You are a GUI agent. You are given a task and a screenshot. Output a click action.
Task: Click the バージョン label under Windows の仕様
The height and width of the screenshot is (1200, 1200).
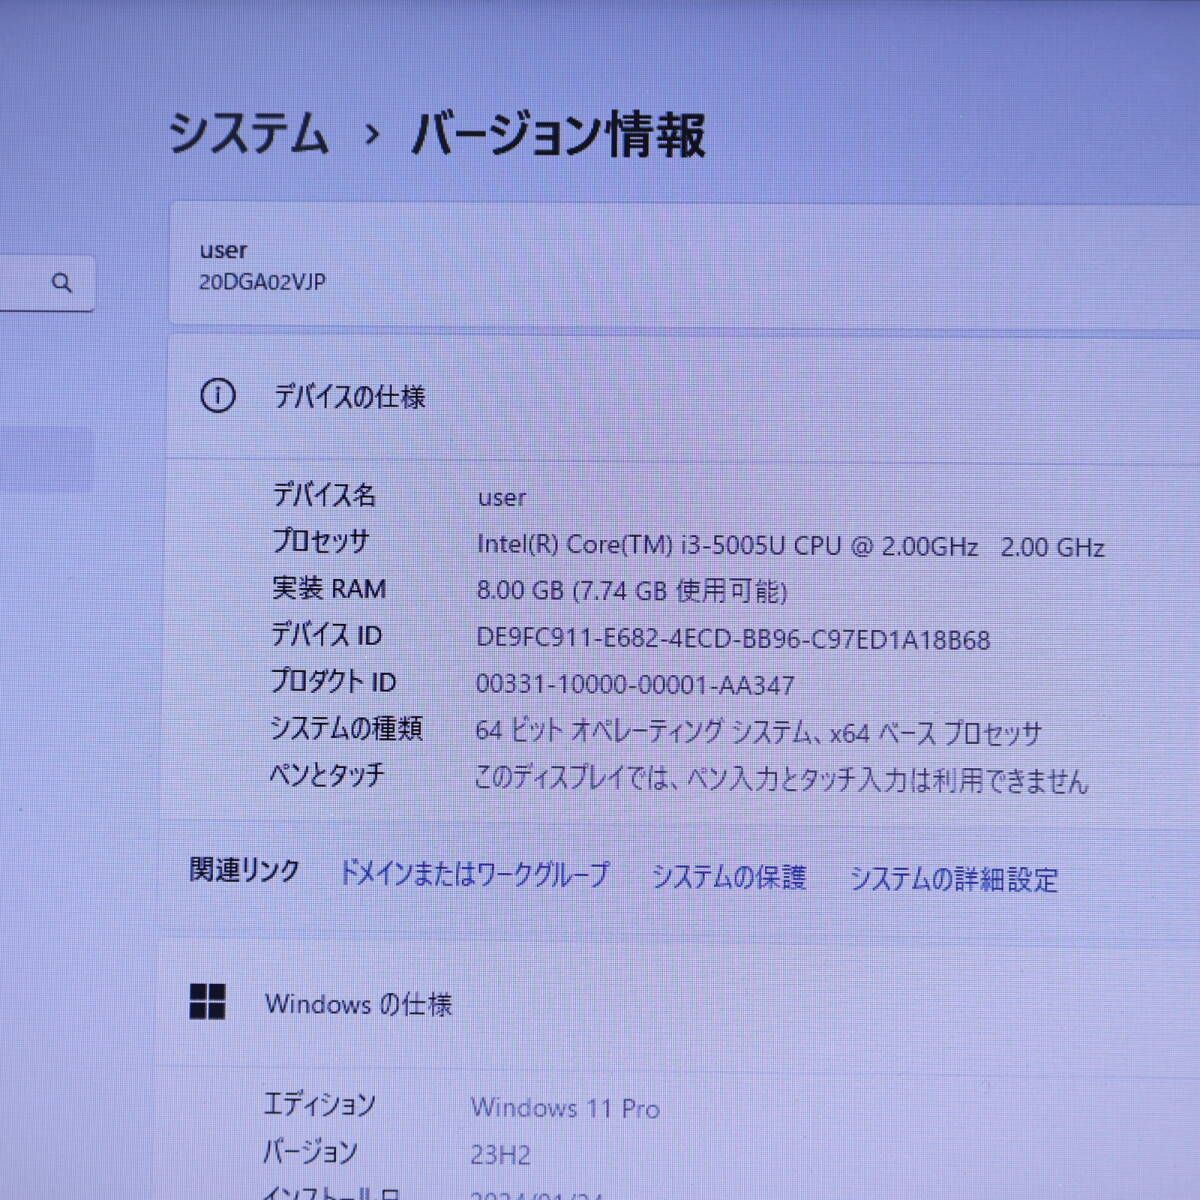(309, 1152)
